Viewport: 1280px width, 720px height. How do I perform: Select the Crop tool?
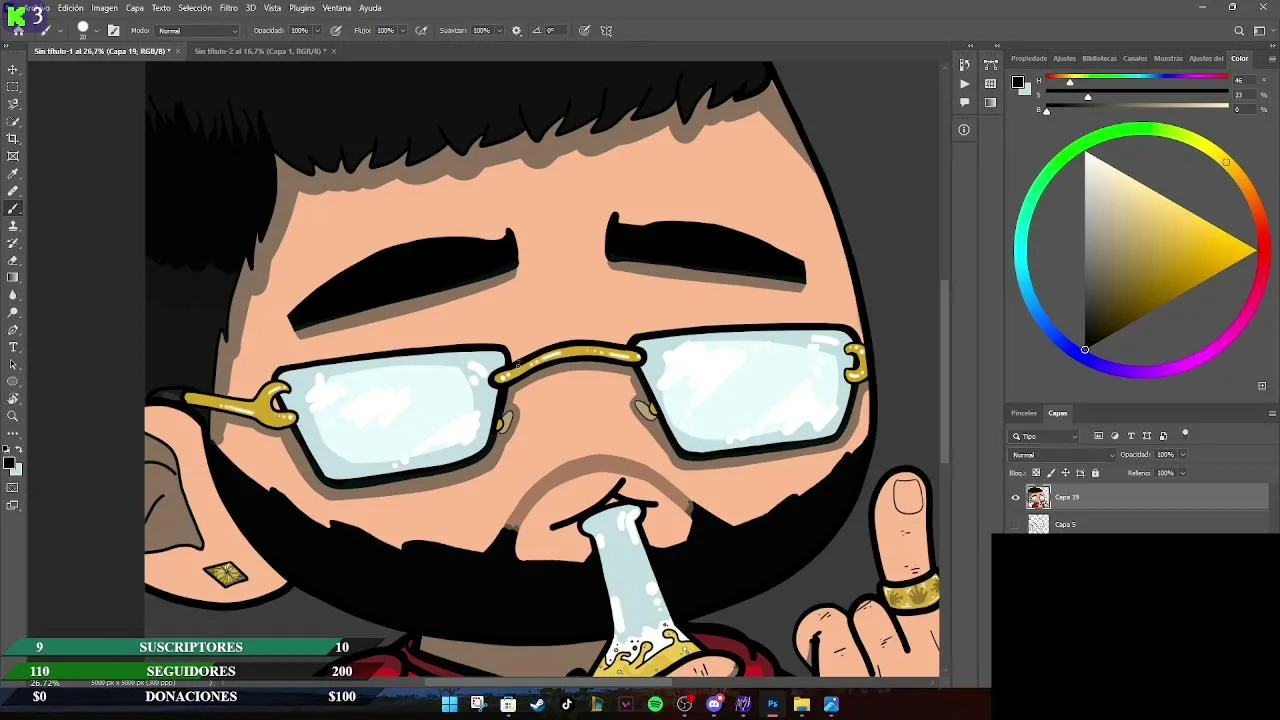tap(13, 139)
